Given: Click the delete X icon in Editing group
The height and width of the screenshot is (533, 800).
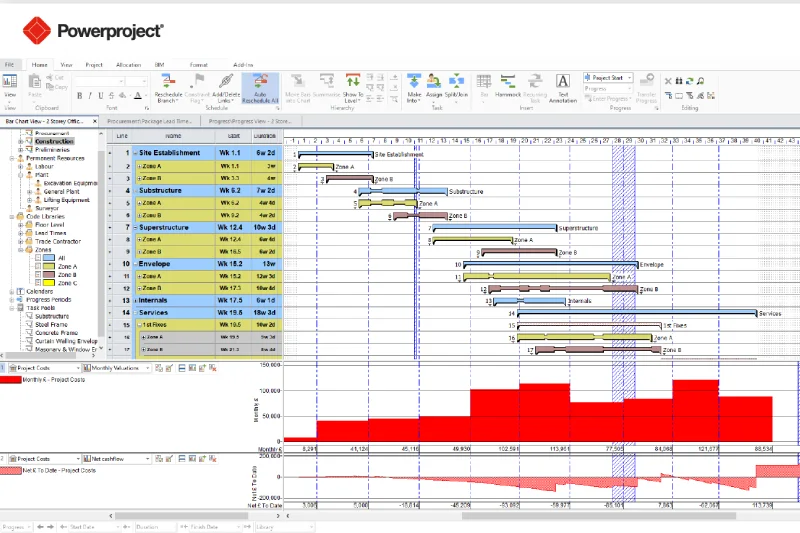Looking at the screenshot, I should pos(668,81).
